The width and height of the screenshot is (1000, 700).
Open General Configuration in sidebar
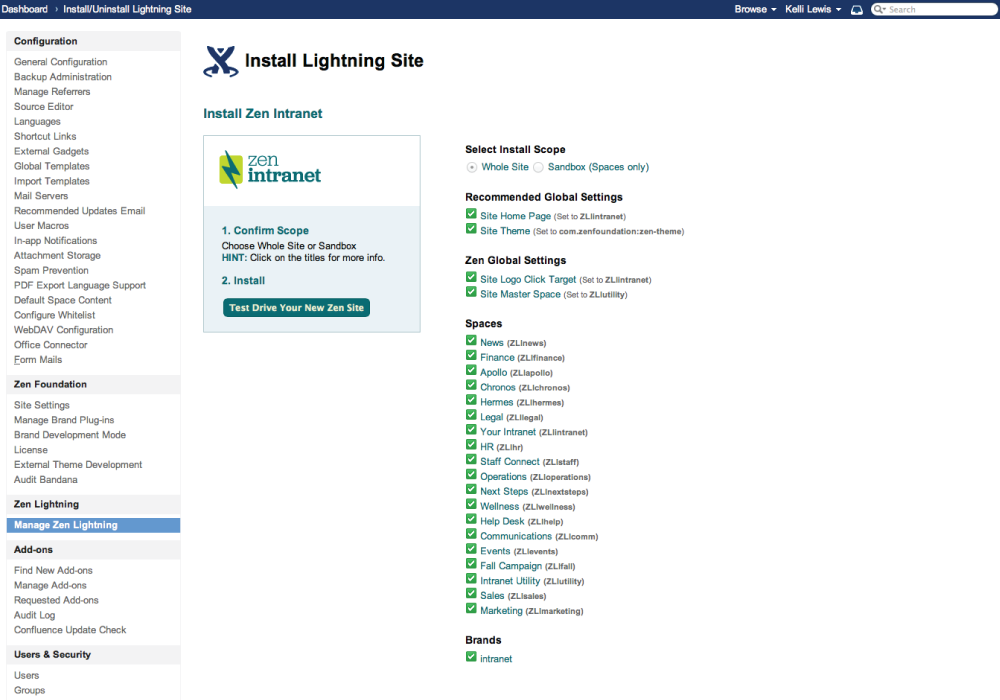[61, 62]
